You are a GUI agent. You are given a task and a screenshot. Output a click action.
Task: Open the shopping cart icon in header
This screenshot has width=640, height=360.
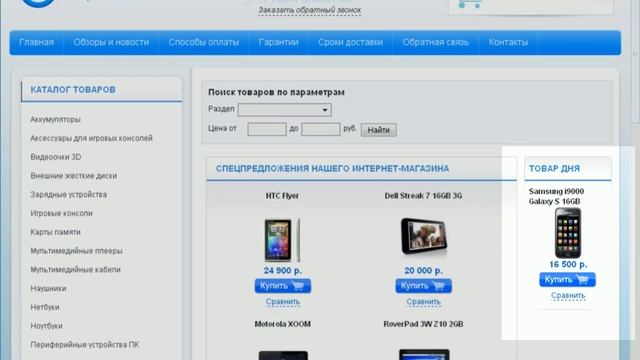pos(469,4)
